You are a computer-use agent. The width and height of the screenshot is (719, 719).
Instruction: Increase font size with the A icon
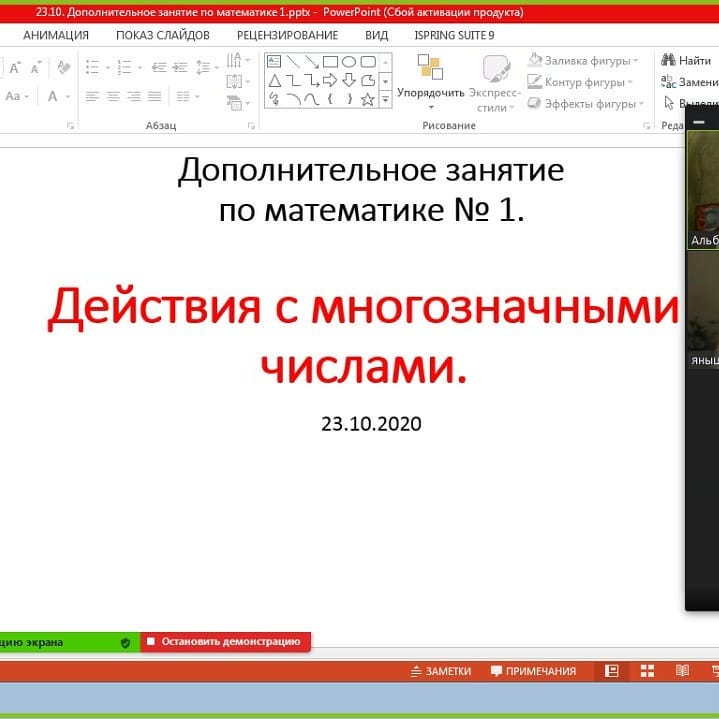[15, 67]
